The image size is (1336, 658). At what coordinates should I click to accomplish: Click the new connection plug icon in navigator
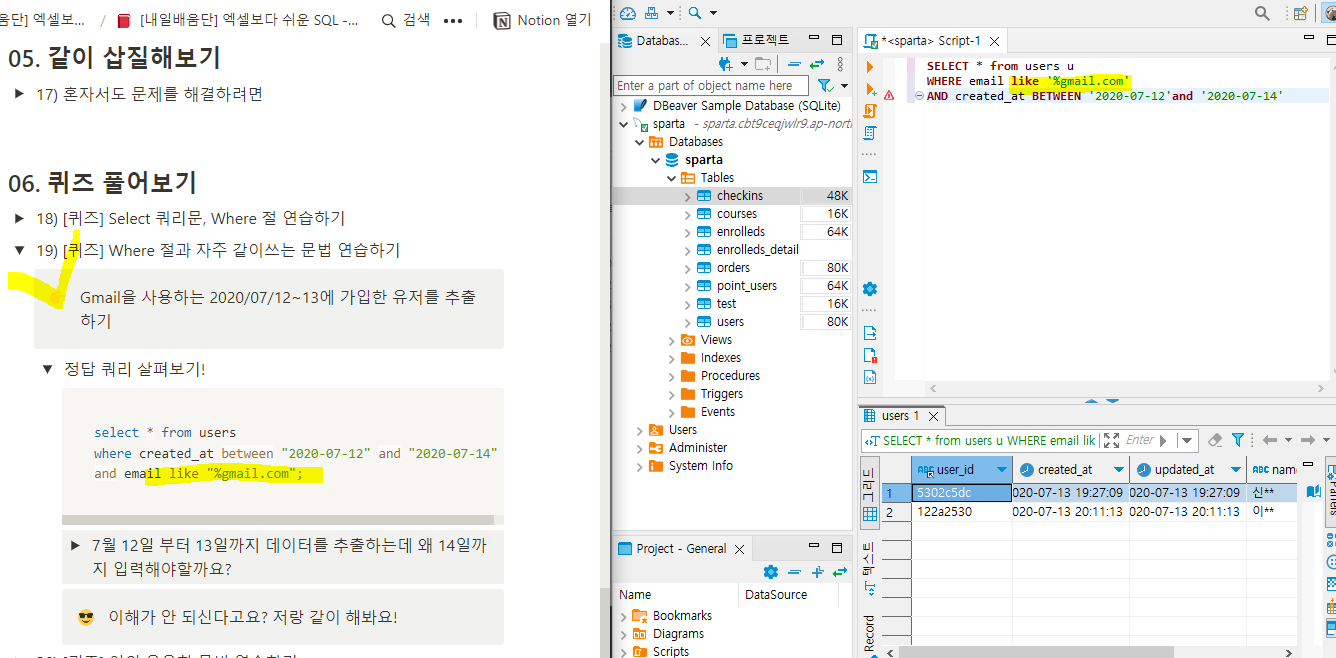724,64
